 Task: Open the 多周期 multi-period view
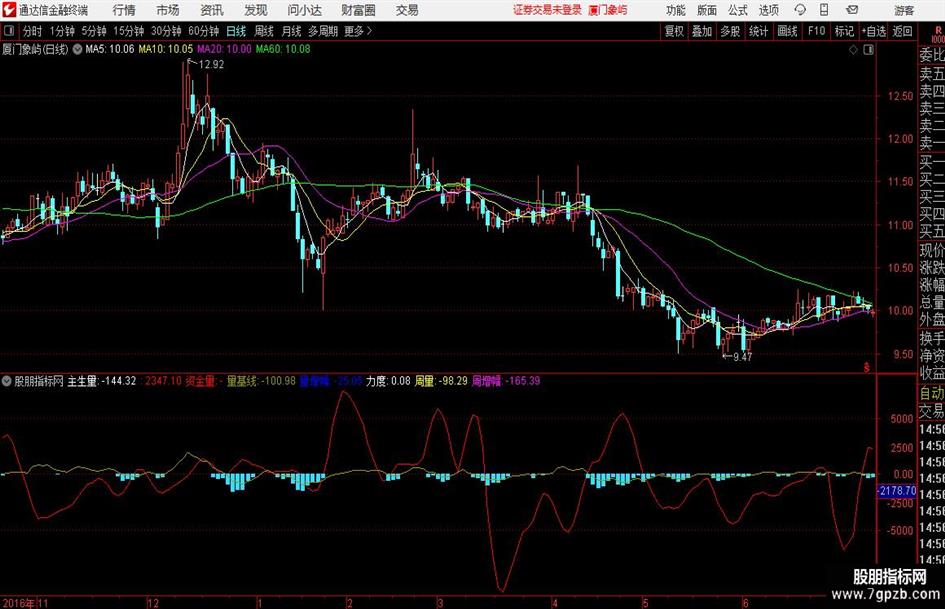323,31
